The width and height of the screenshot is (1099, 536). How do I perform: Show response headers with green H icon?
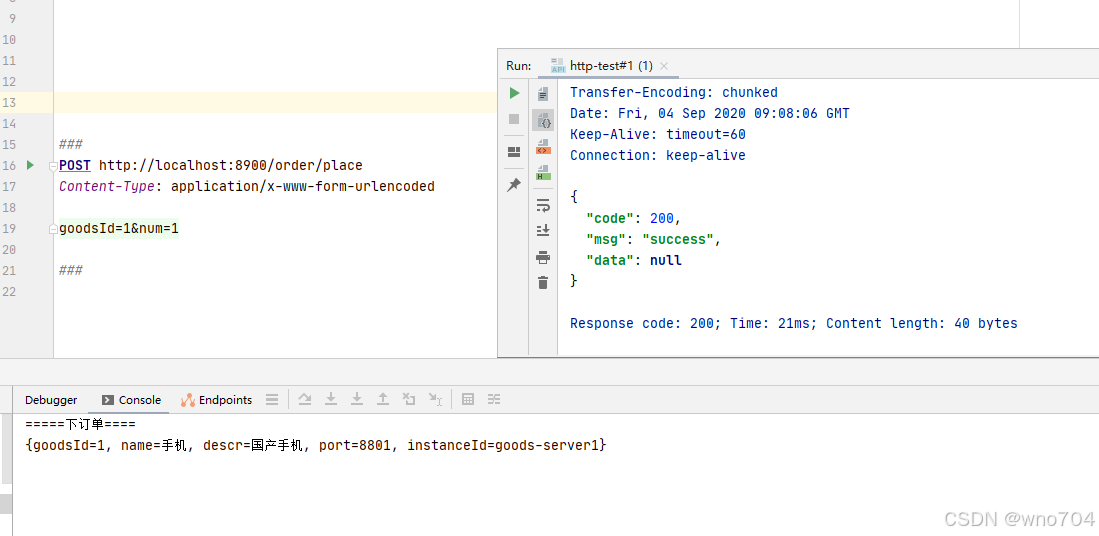coord(543,173)
